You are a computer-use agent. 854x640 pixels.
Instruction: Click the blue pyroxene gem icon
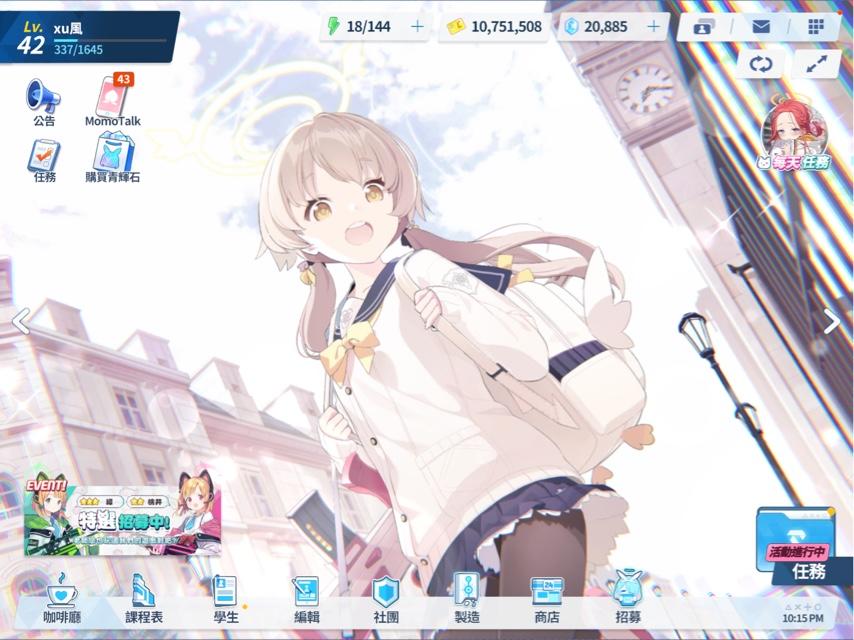(571, 26)
